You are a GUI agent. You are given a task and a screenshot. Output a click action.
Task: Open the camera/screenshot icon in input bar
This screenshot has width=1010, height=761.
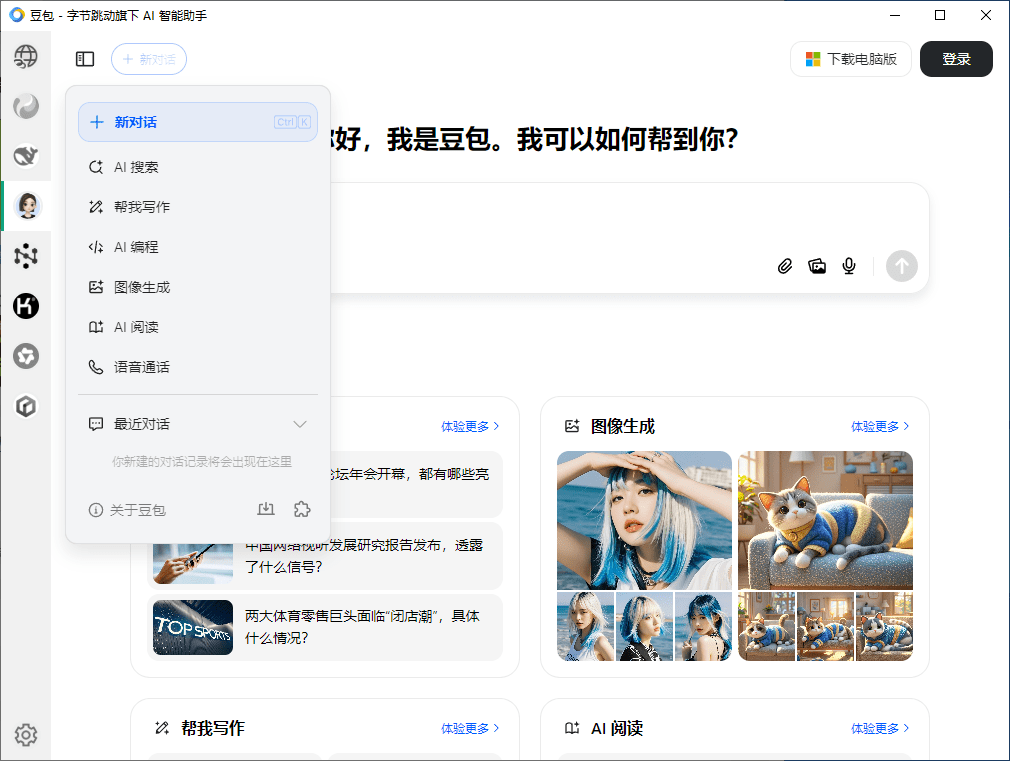pyautogui.click(x=817, y=266)
